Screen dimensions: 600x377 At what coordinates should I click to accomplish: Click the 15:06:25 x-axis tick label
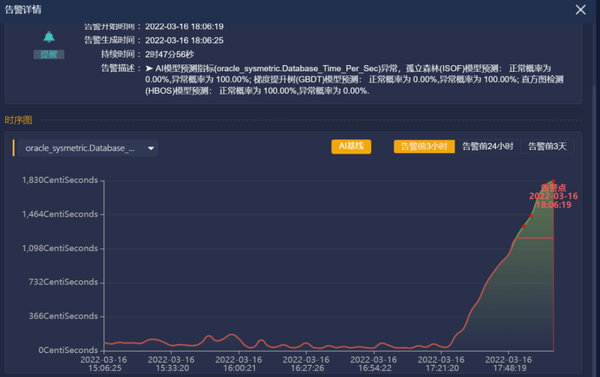[104, 364]
